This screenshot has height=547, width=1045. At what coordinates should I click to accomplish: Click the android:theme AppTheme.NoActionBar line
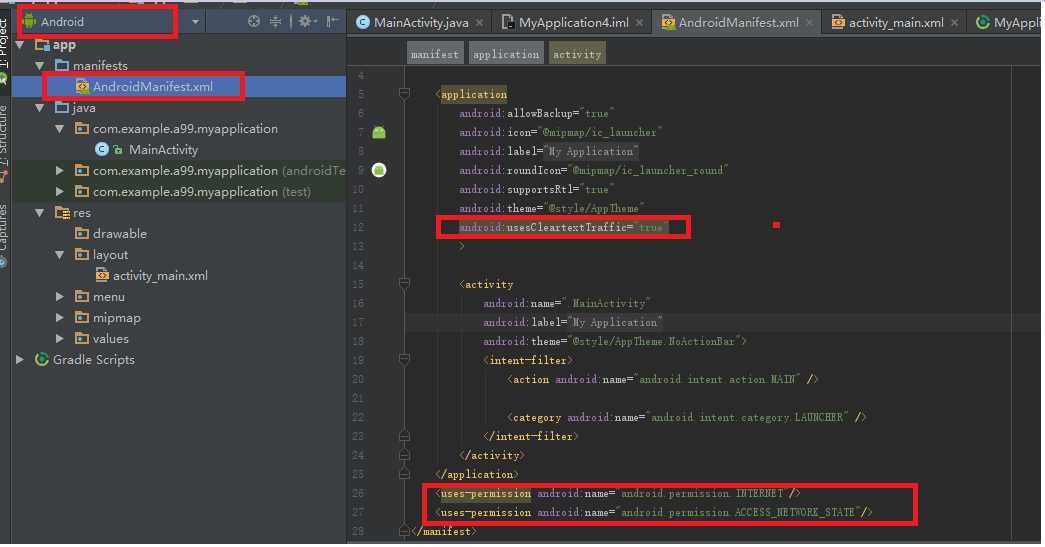point(614,341)
